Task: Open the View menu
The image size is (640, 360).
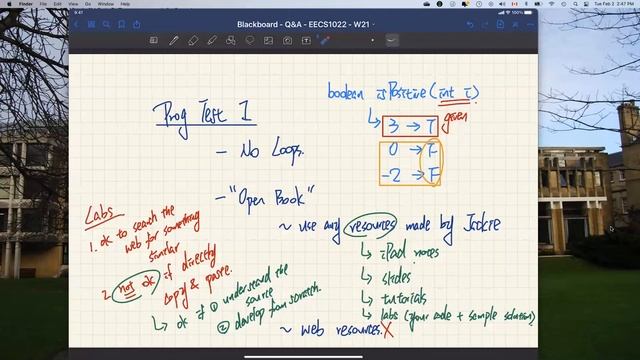Action: pos(73,4)
